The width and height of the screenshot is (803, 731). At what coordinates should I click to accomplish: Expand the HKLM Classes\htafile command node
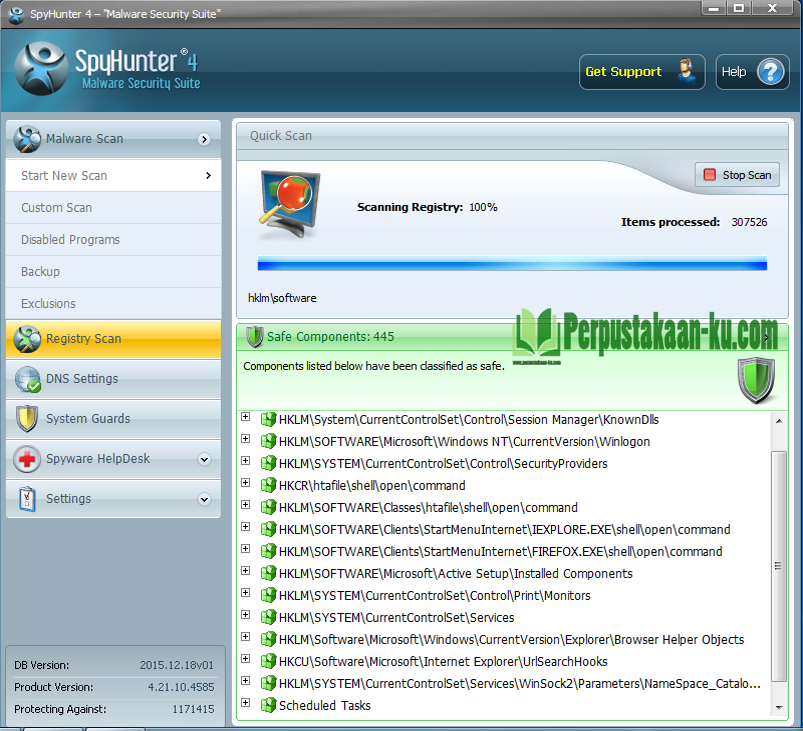click(246, 505)
